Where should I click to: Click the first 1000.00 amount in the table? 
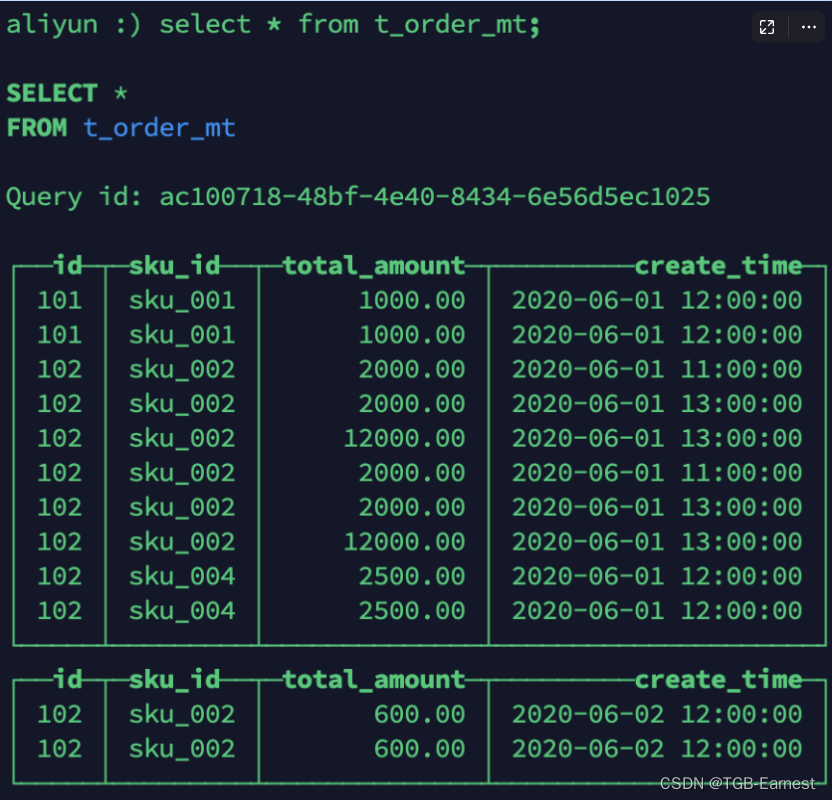coord(412,300)
